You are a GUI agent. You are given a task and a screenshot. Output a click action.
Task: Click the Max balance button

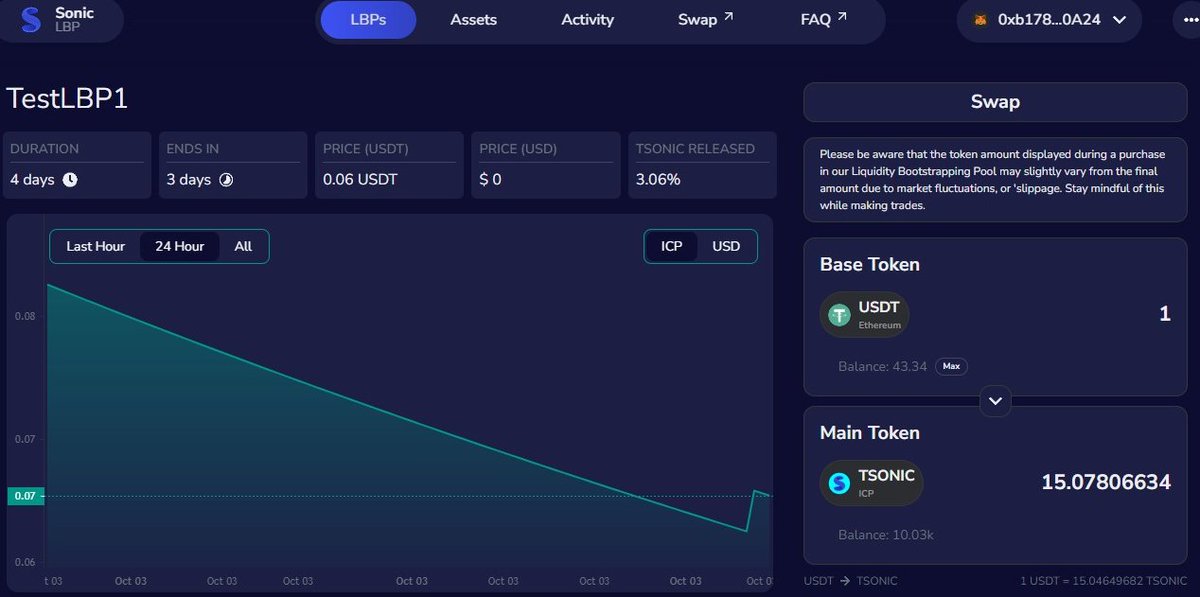tap(951, 366)
